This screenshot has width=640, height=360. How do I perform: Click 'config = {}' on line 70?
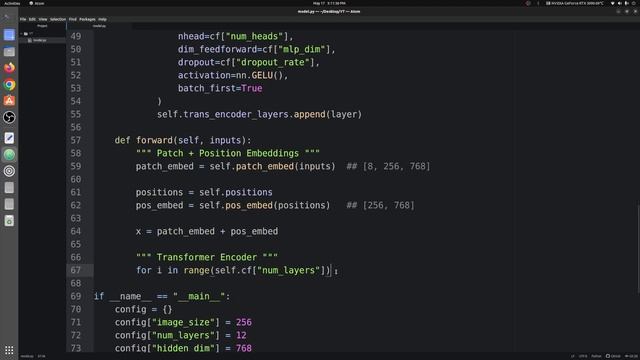pyautogui.click(x=144, y=309)
